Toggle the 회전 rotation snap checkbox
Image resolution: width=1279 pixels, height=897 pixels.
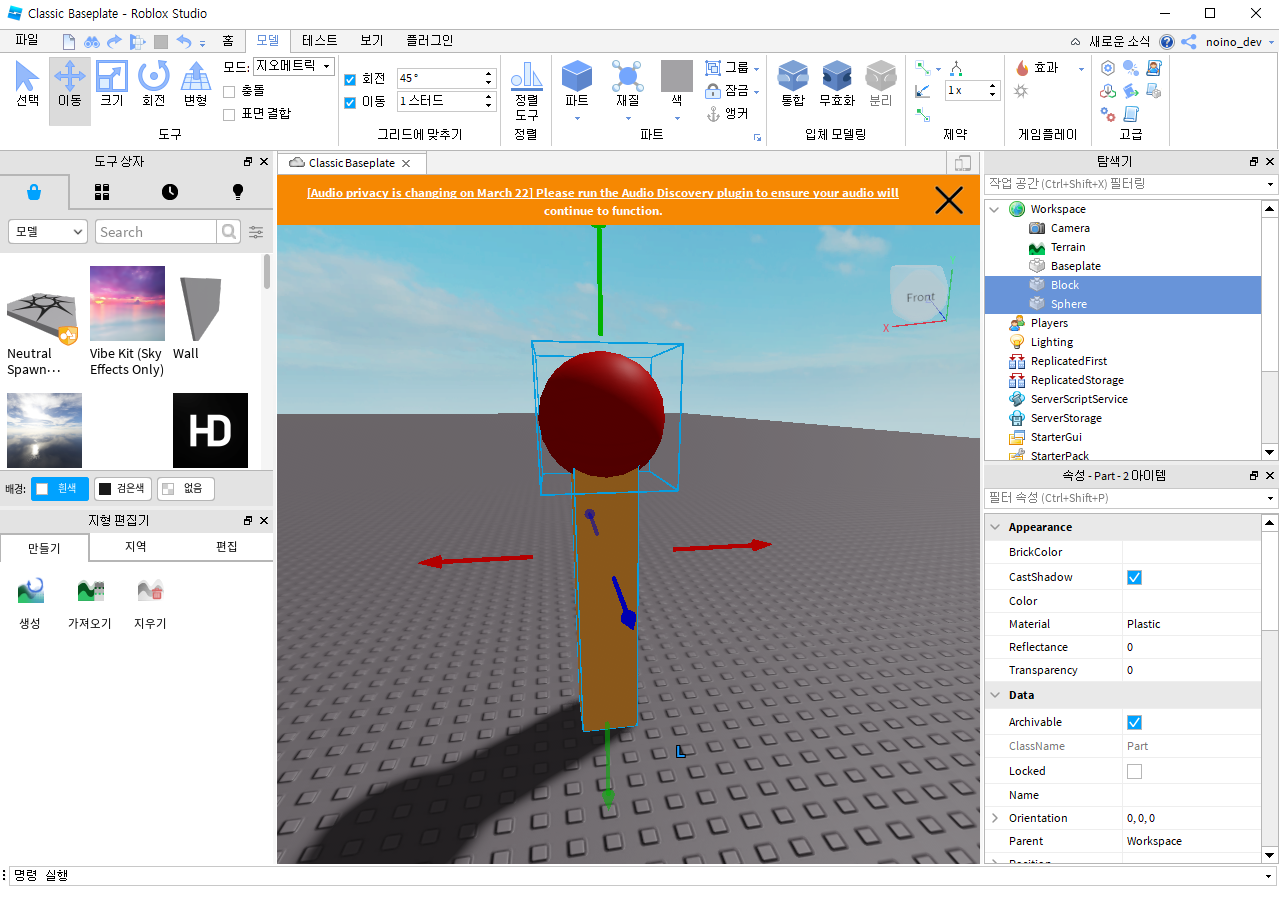click(350, 79)
